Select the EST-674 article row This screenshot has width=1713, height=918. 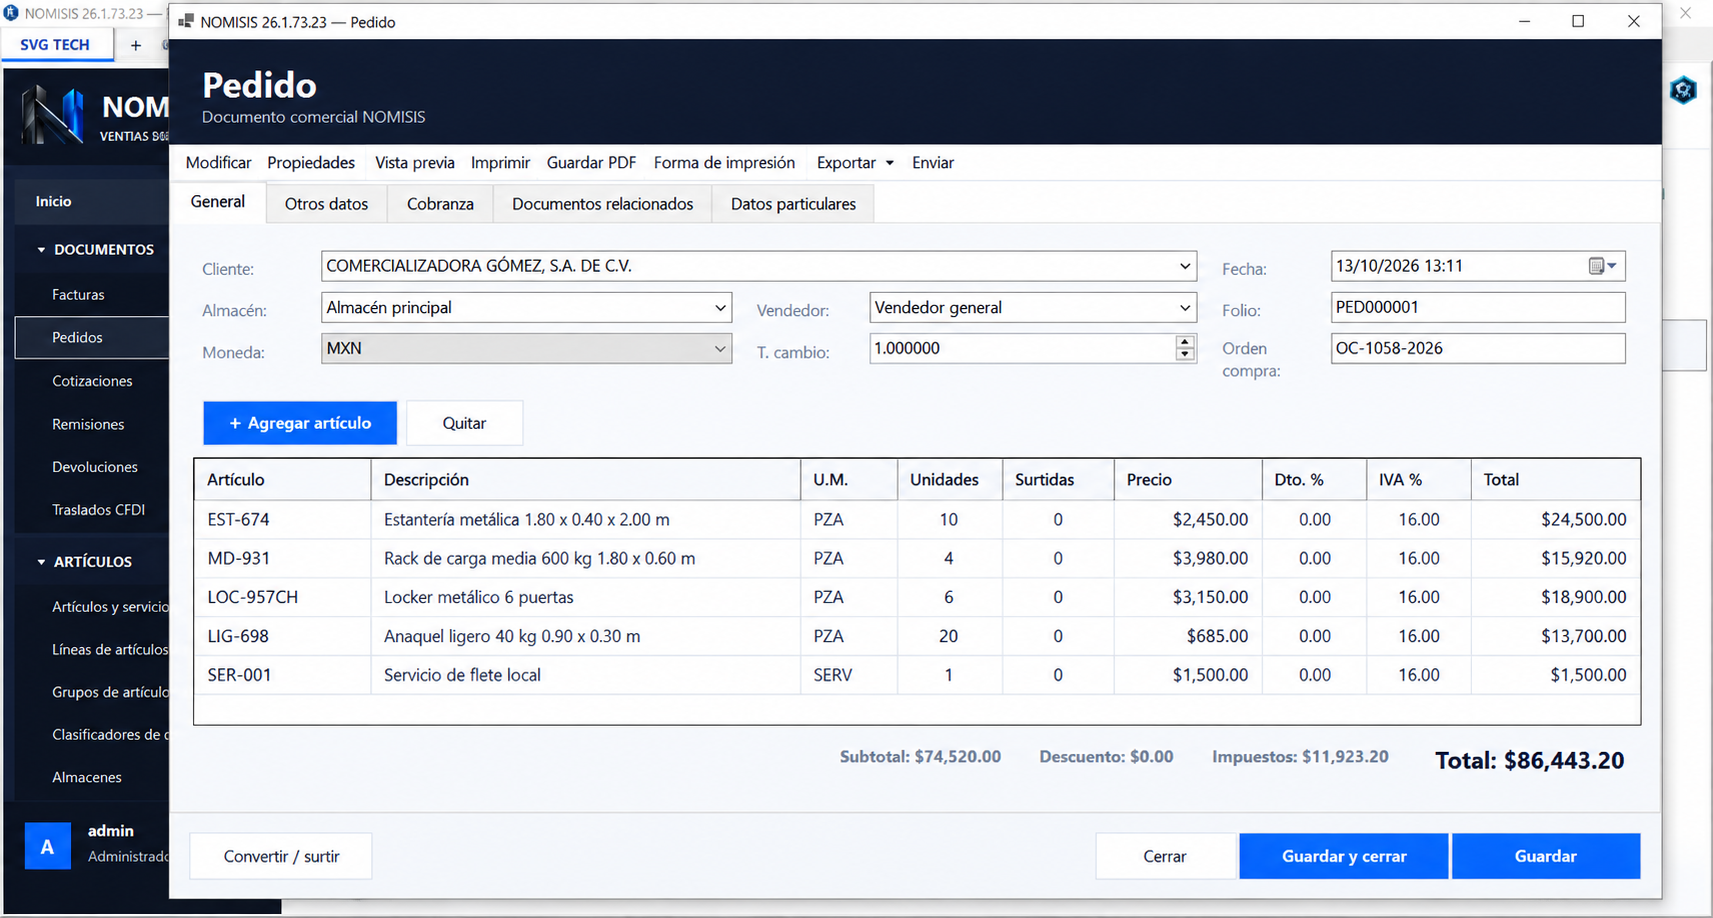point(917,520)
